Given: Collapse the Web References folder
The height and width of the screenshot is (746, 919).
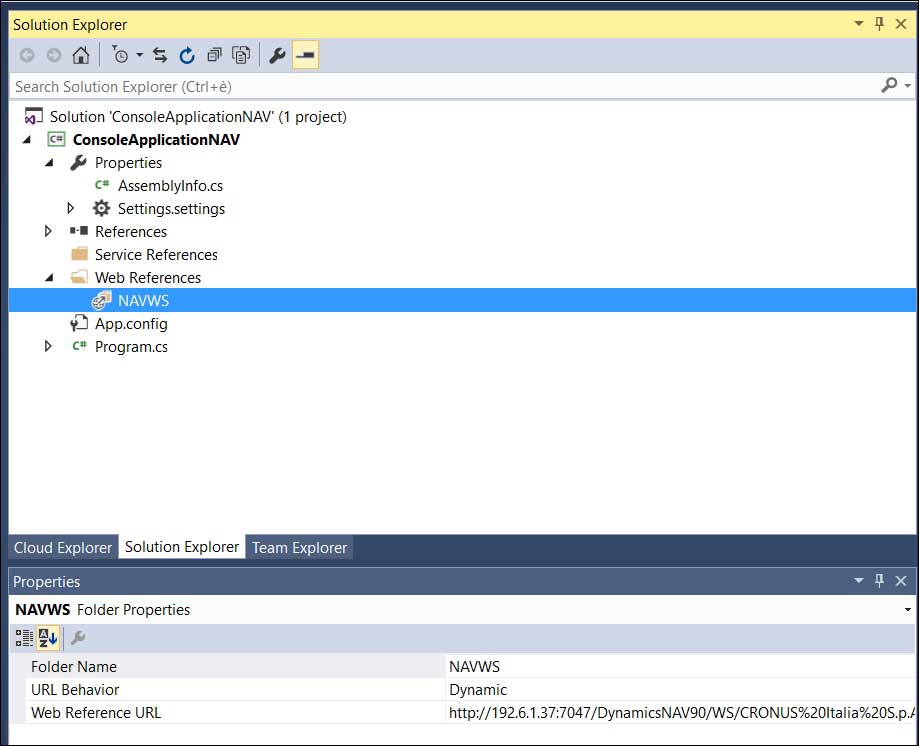Looking at the screenshot, I should point(48,278).
